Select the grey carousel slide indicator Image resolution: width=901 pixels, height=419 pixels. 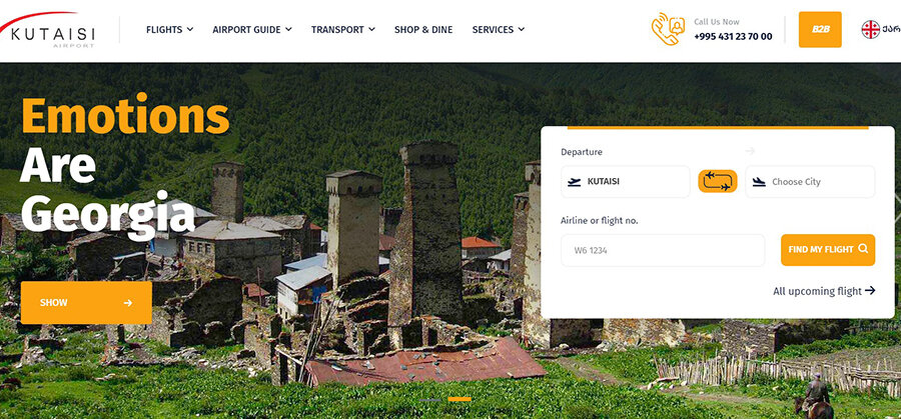pyautogui.click(x=430, y=399)
